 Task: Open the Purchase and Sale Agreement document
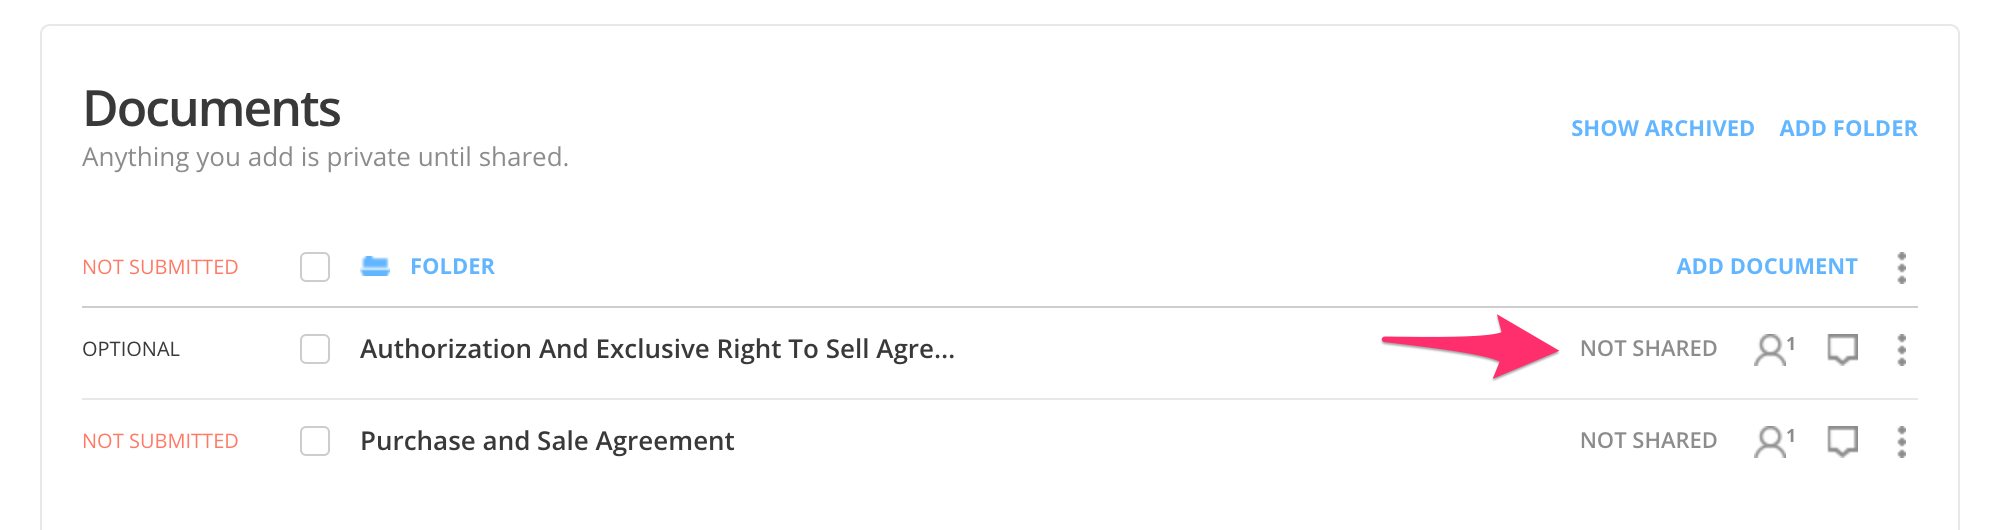(x=547, y=441)
